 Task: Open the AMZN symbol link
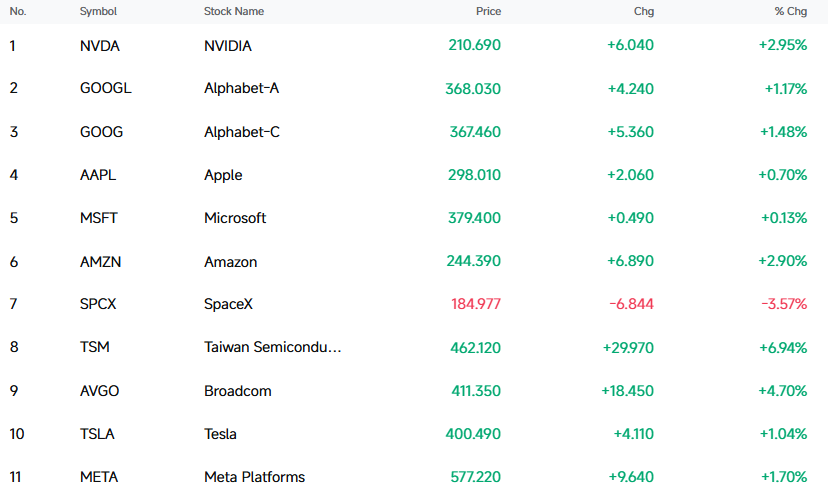100,261
